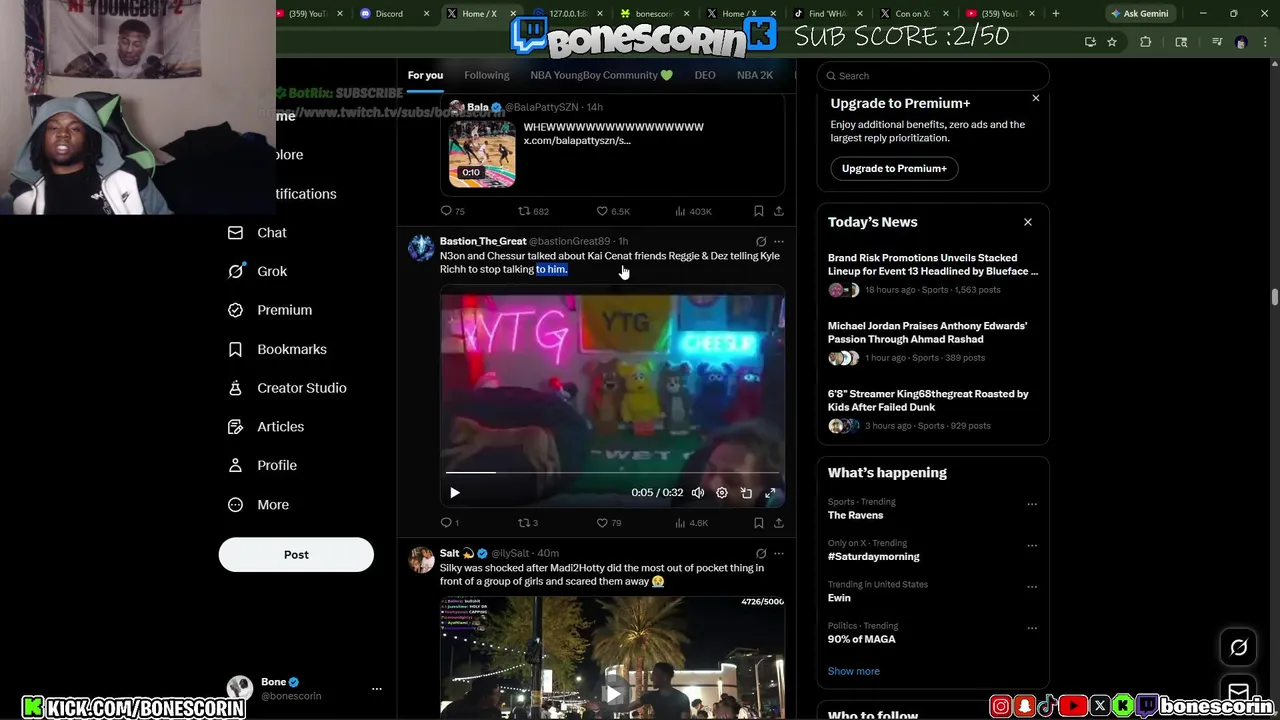Like the Bastion_The_Great post

tap(608, 523)
